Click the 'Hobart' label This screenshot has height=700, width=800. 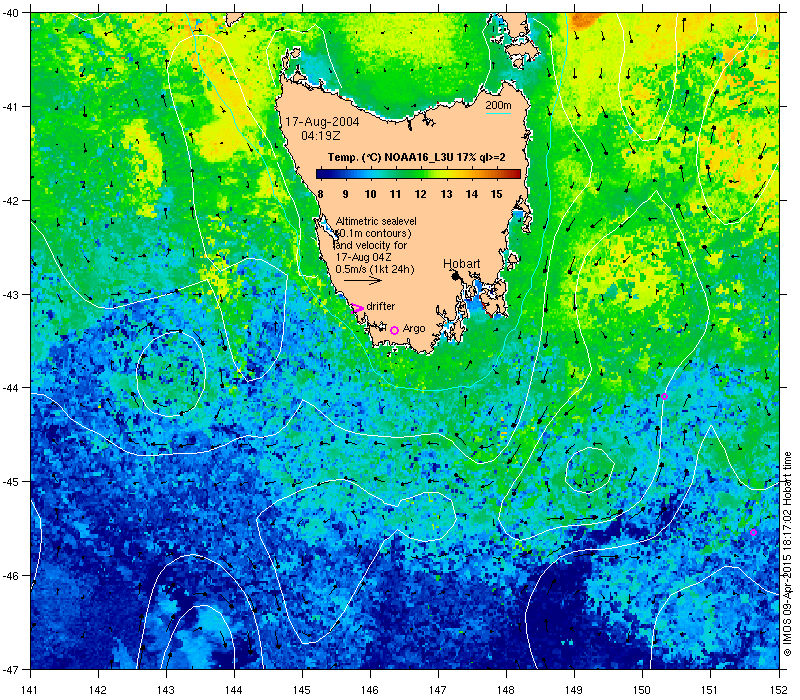[x=461, y=263]
